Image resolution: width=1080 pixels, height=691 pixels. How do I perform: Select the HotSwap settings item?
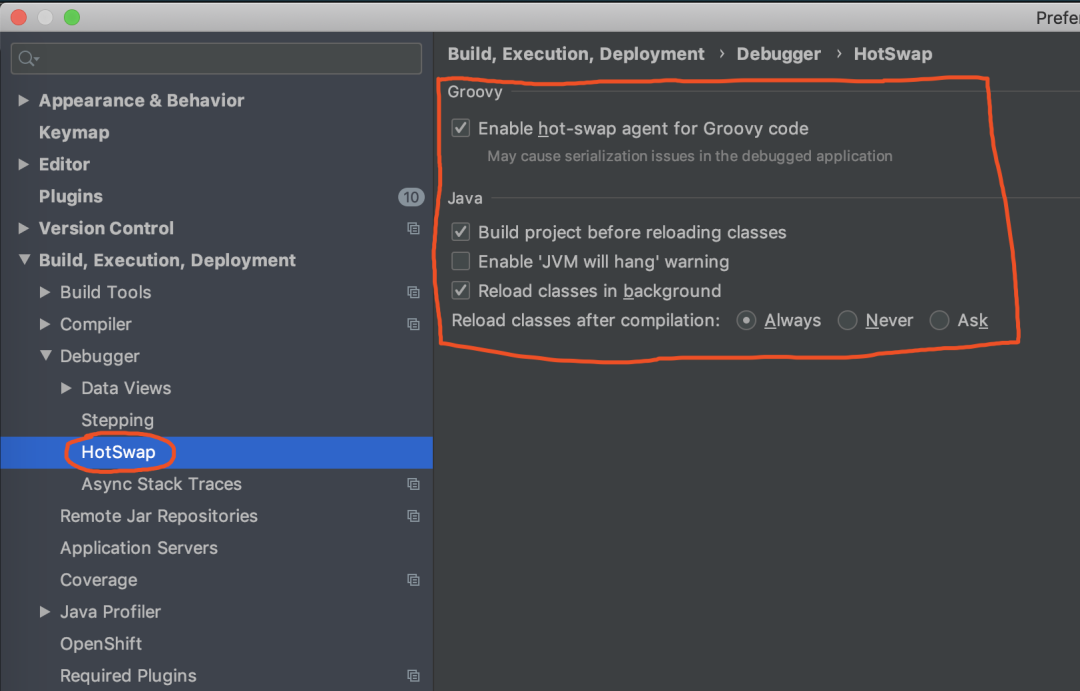point(118,453)
